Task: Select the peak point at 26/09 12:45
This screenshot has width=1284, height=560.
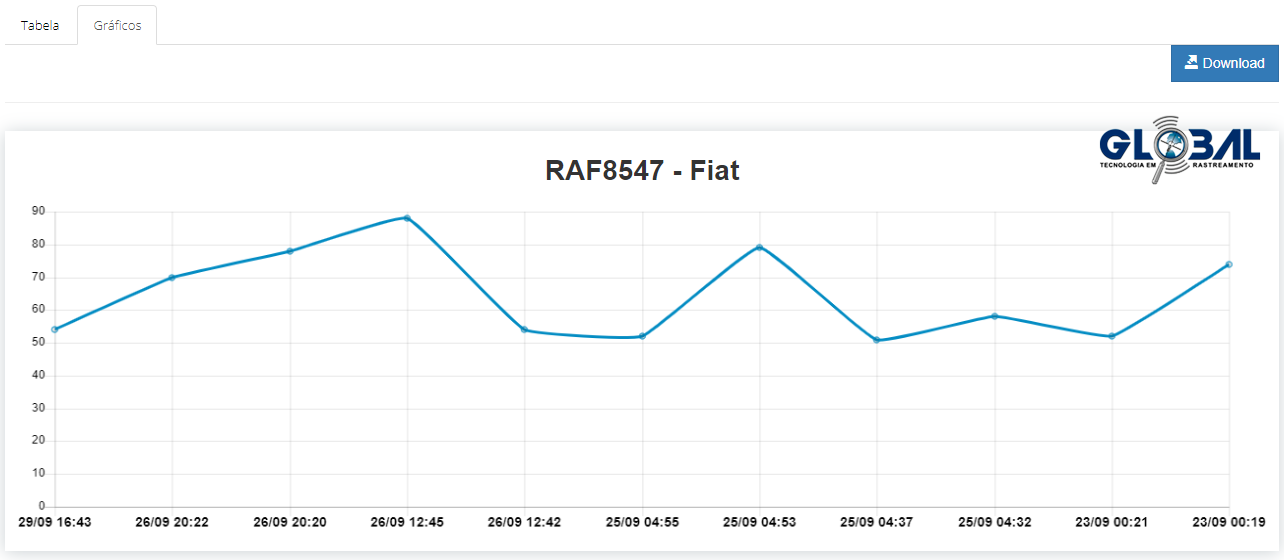Action: click(407, 218)
